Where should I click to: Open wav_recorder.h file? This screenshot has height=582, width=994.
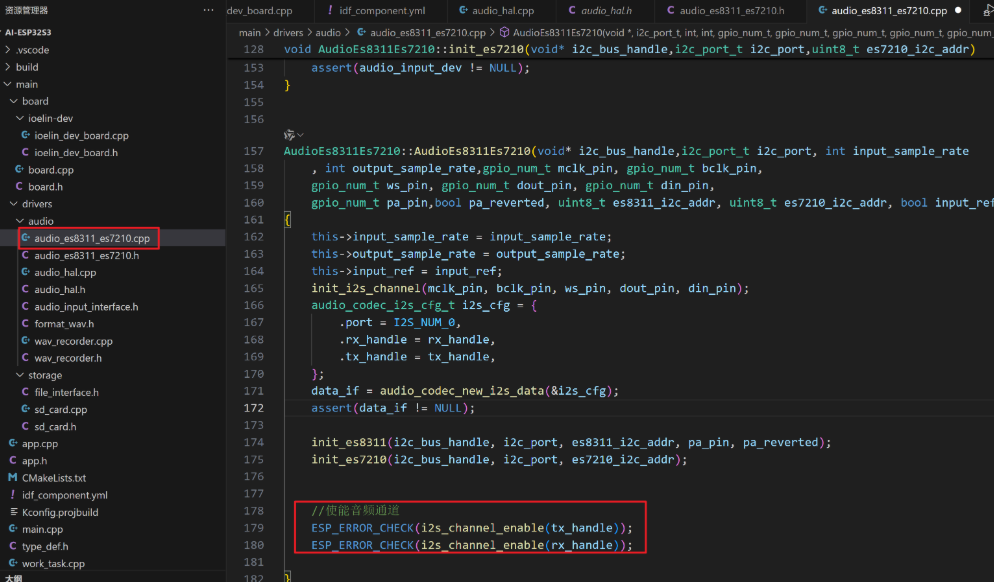pyautogui.click(x=68, y=358)
